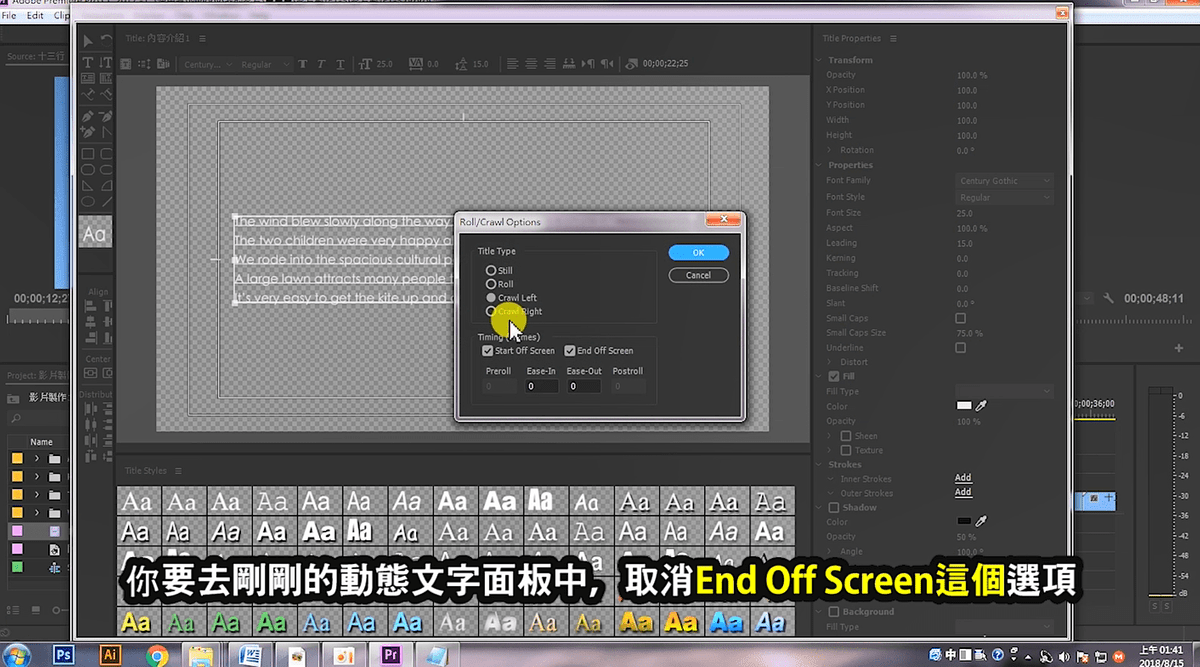The image size is (1200, 667).
Task: Click the Ease-In frames field
Action: coord(541,386)
